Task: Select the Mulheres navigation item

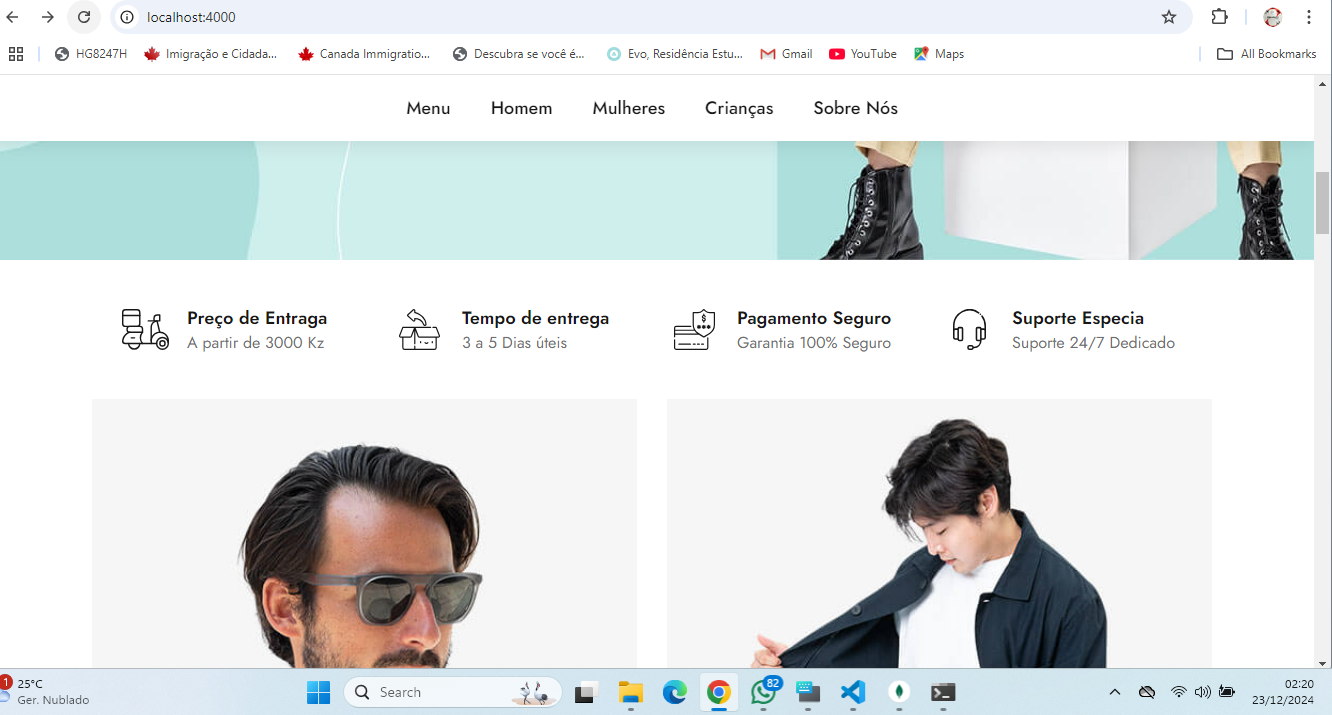Action: click(628, 108)
